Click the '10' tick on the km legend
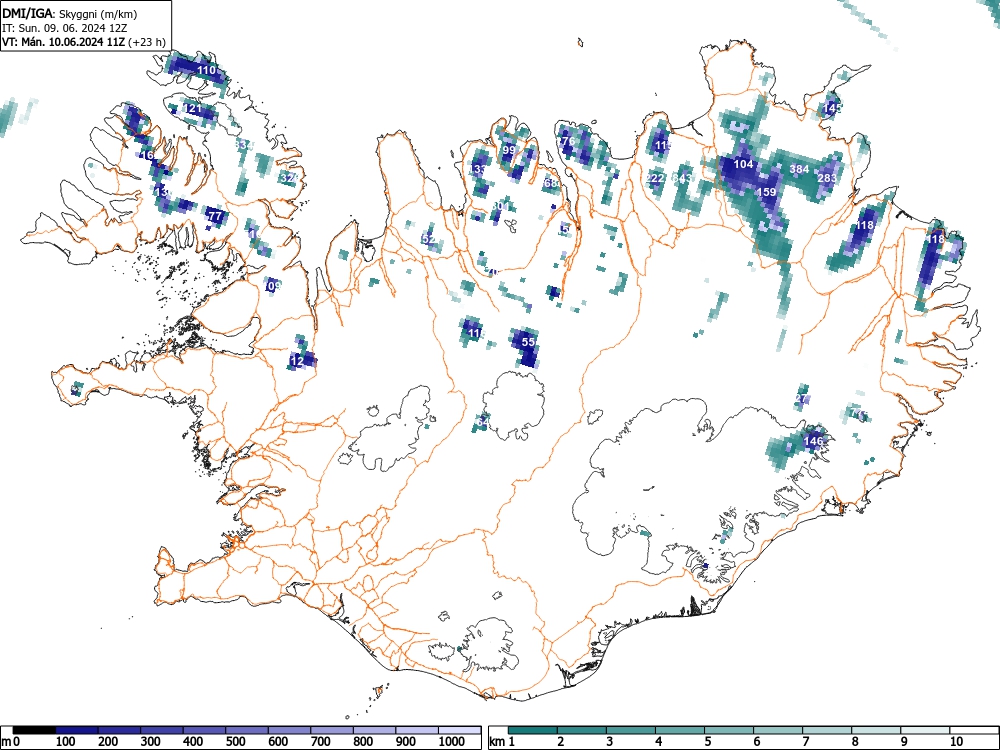This screenshot has height=750, width=1000. pos(956,742)
